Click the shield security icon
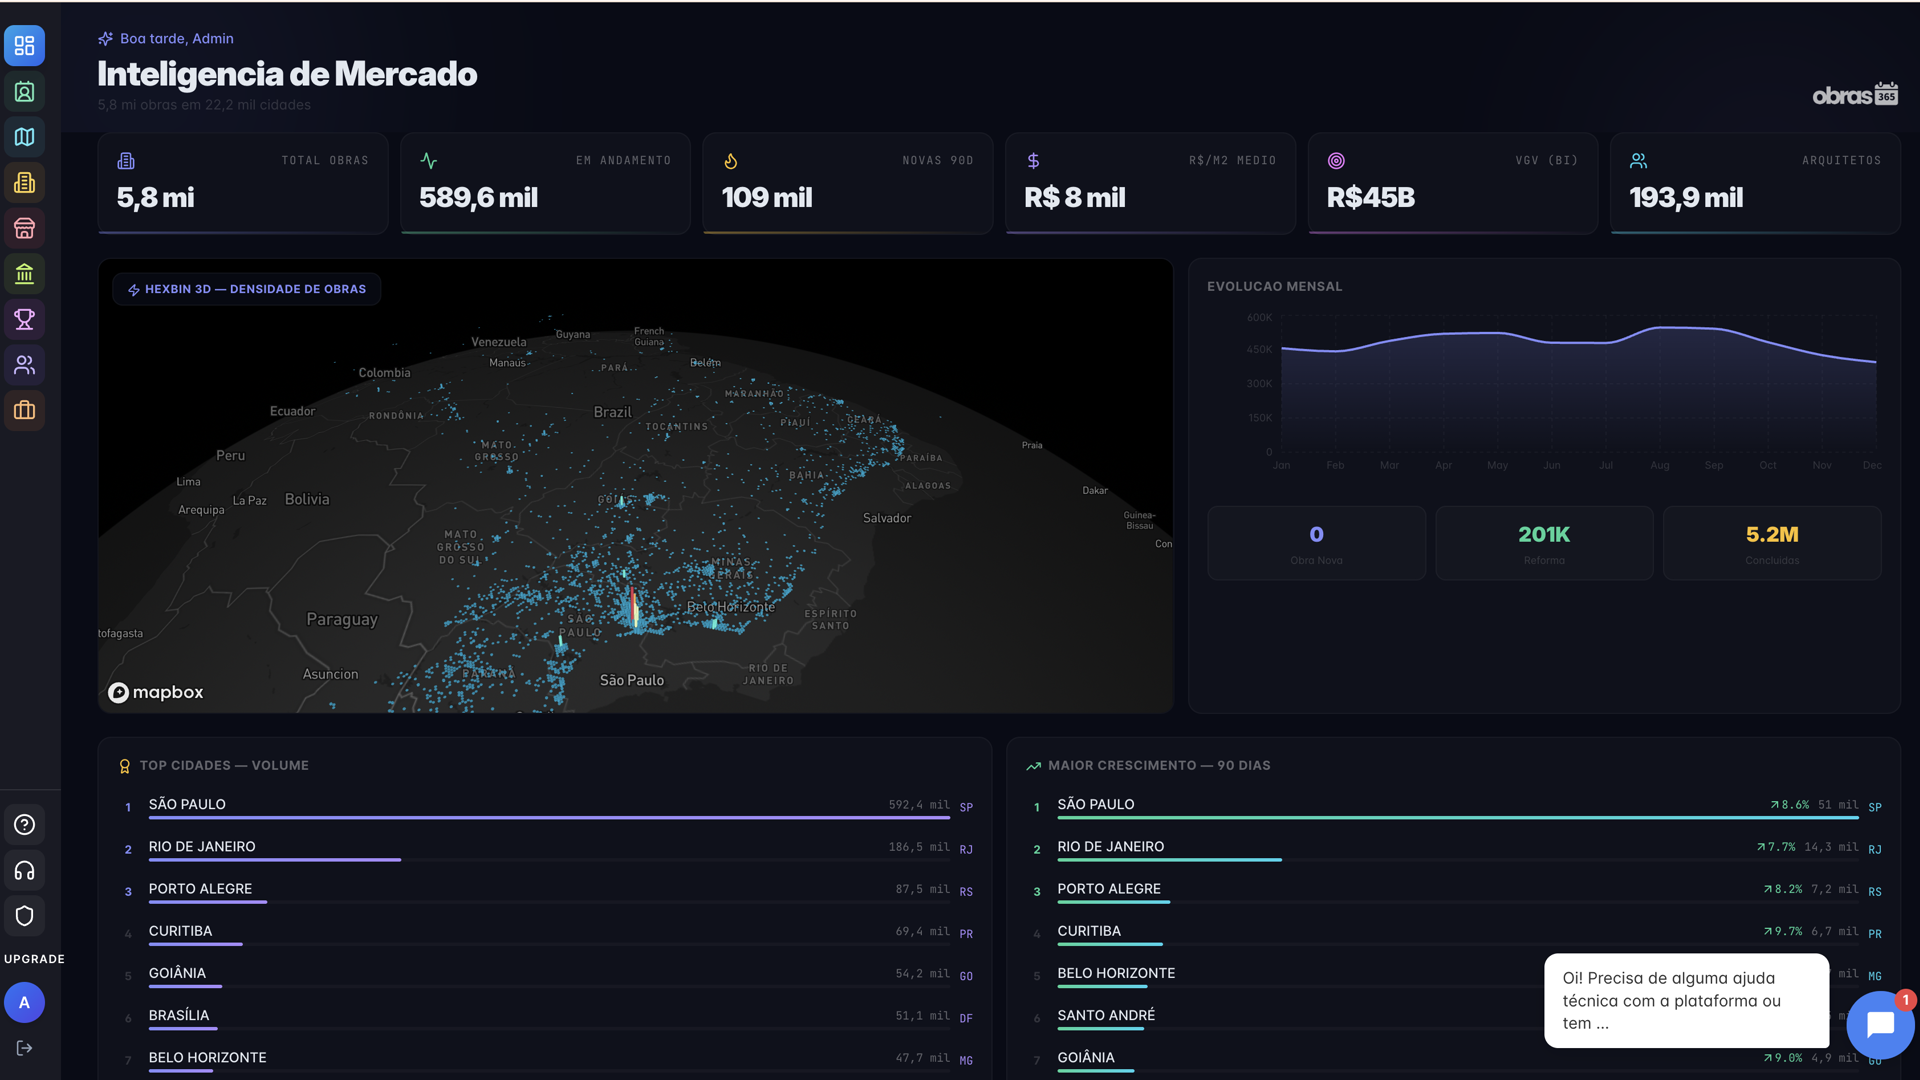 [x=24, y=916]
